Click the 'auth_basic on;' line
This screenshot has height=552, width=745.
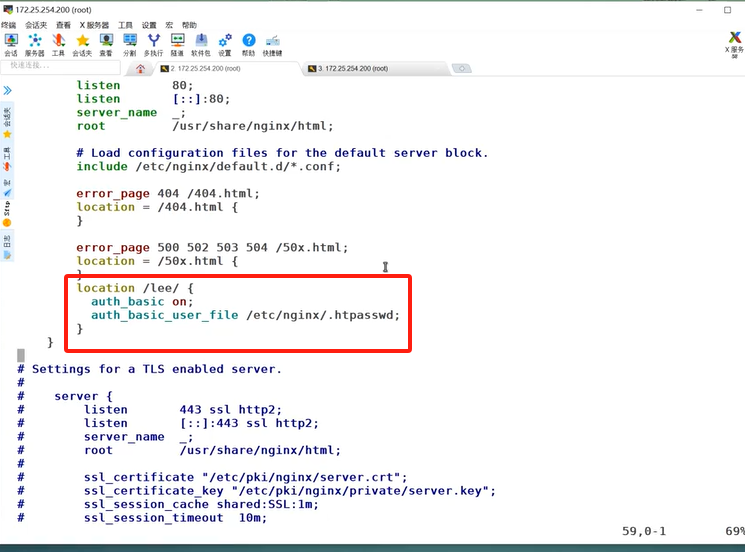142,302
